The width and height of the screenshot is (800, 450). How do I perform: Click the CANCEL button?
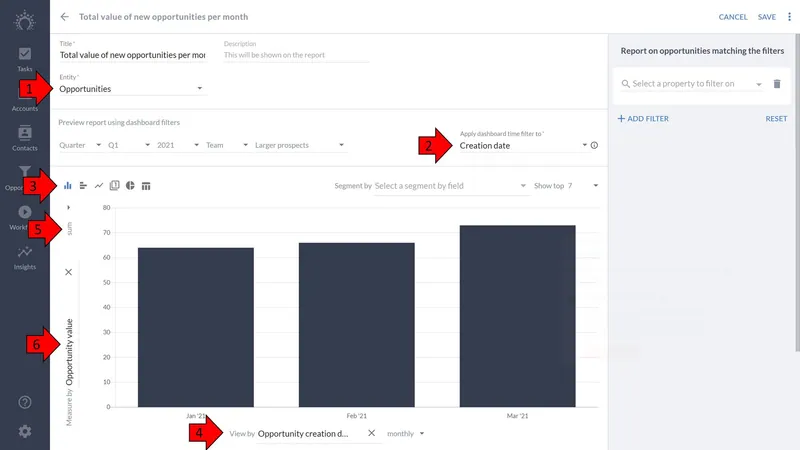[x=733, y=17]
